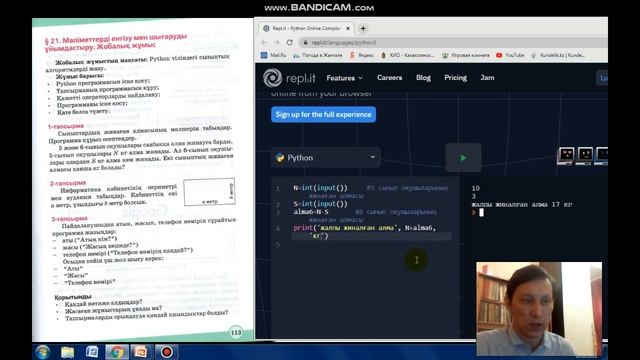Select the Repl.it Python Online Compiler tab
Viewport: 640px width, 360px height.
306,28
